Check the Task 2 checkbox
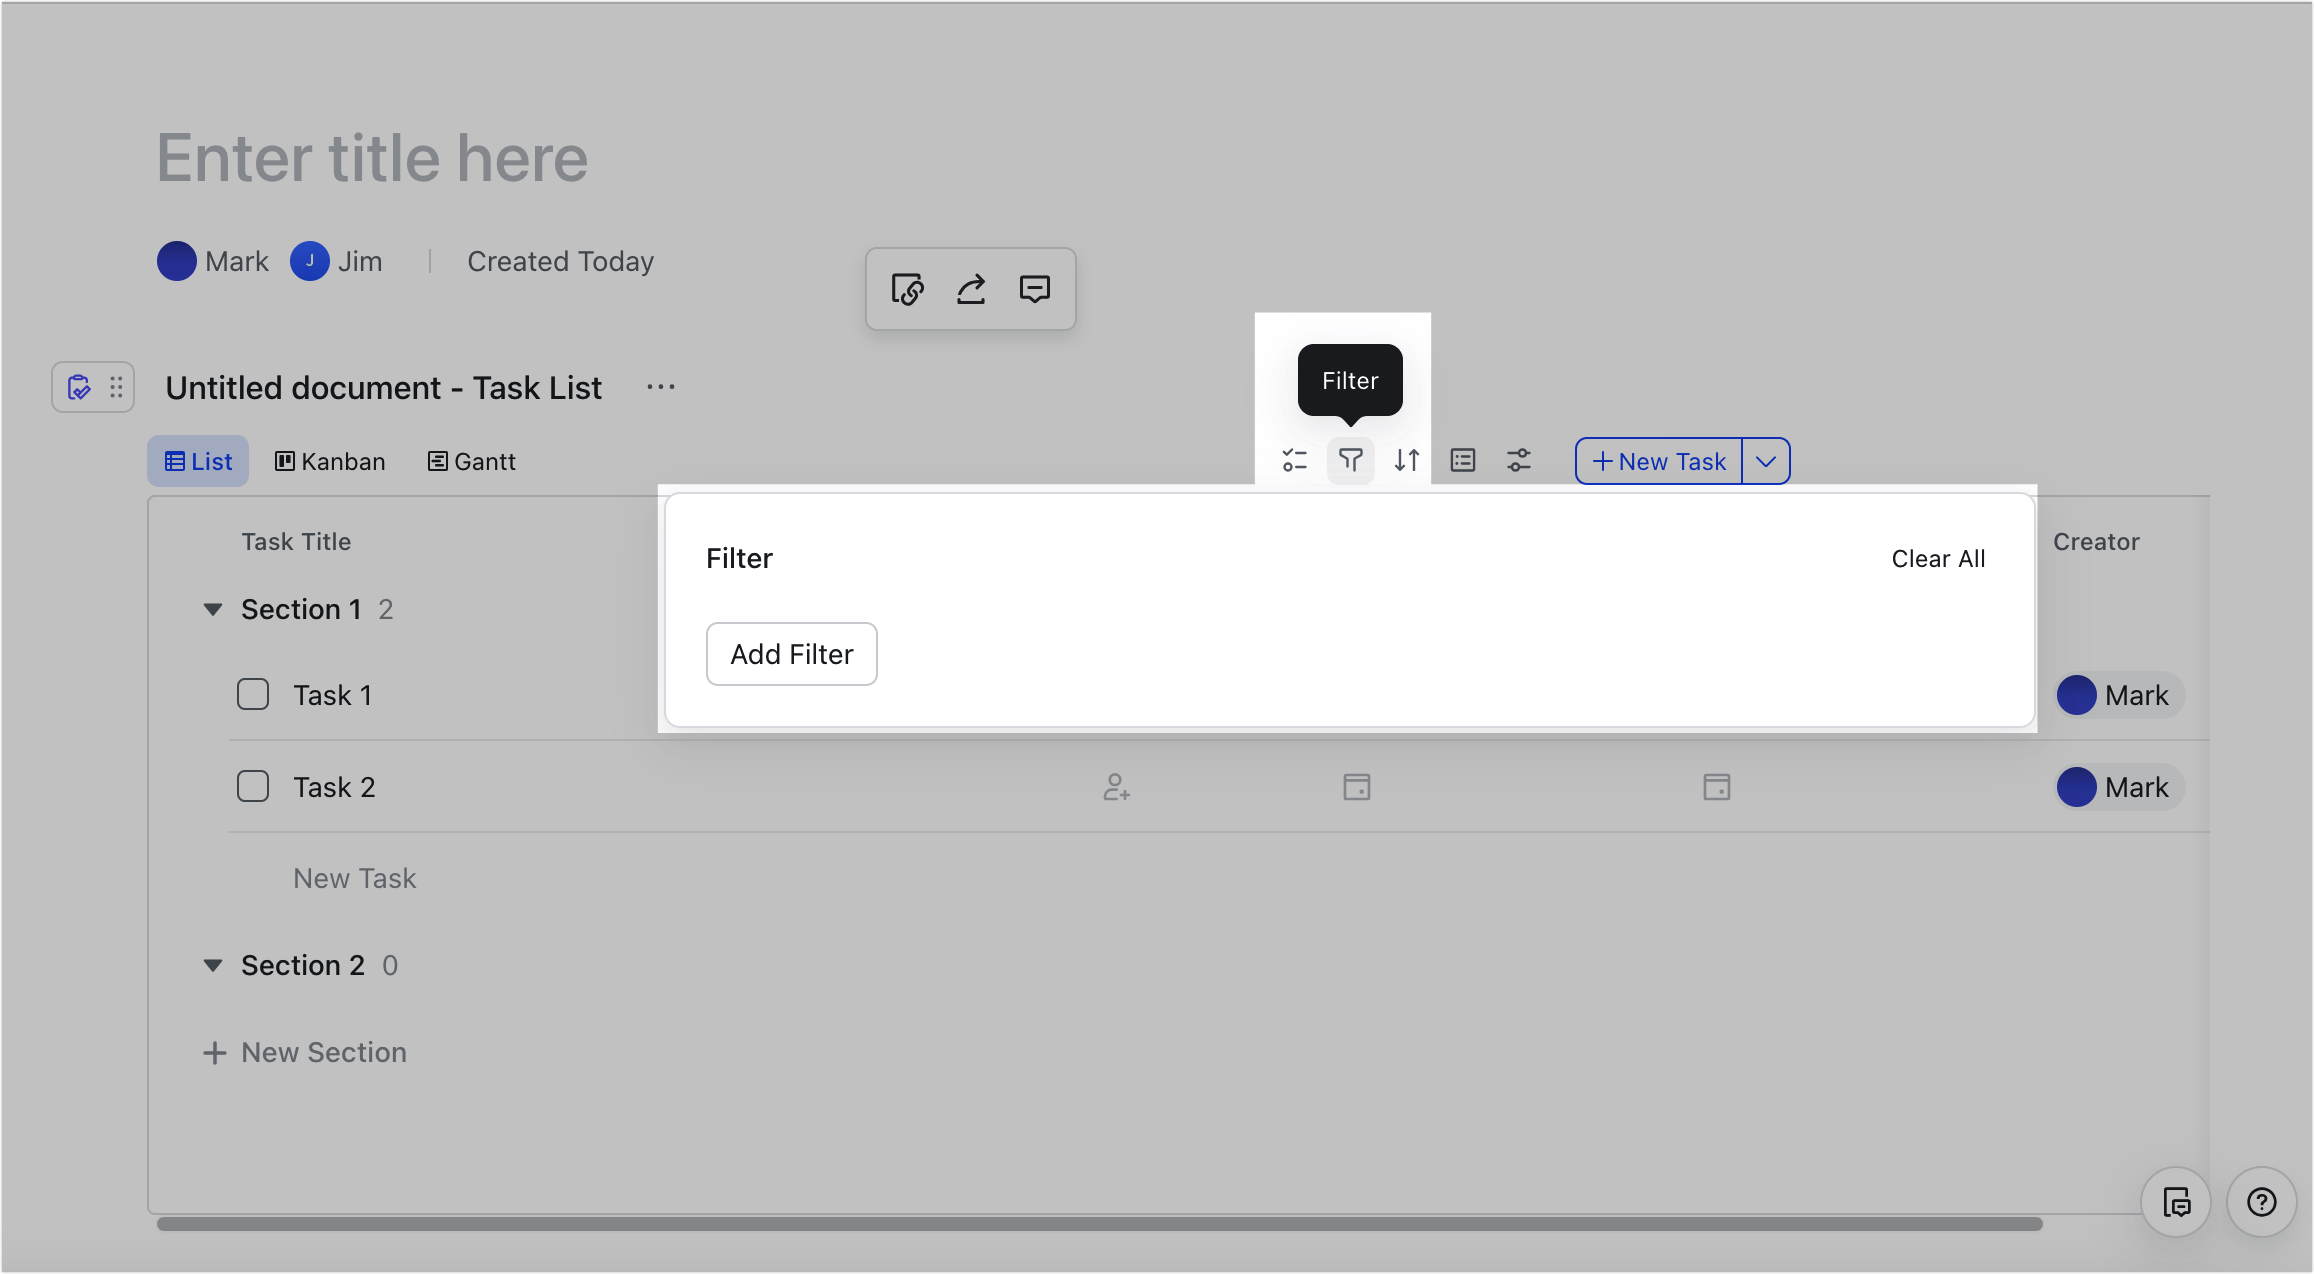Image resolution: width=2314 pixels, height=1274 pixels. (x=253, y=786)
